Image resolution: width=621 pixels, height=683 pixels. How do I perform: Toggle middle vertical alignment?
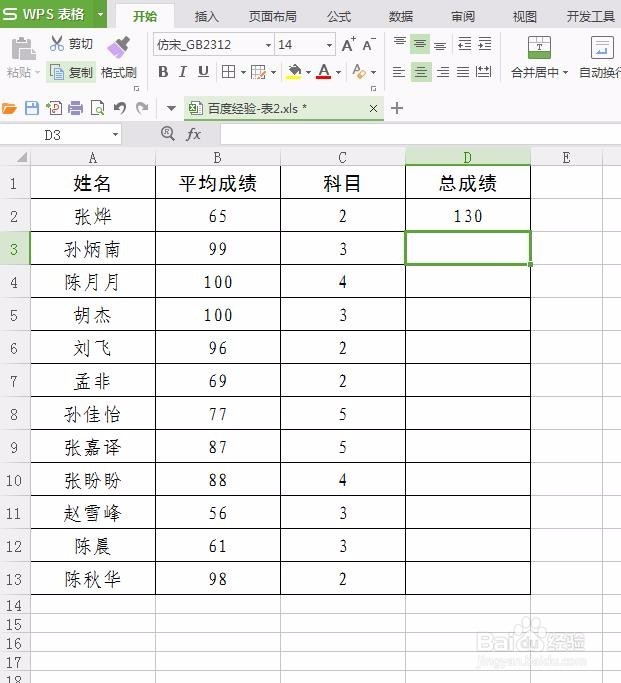[420, 44]
